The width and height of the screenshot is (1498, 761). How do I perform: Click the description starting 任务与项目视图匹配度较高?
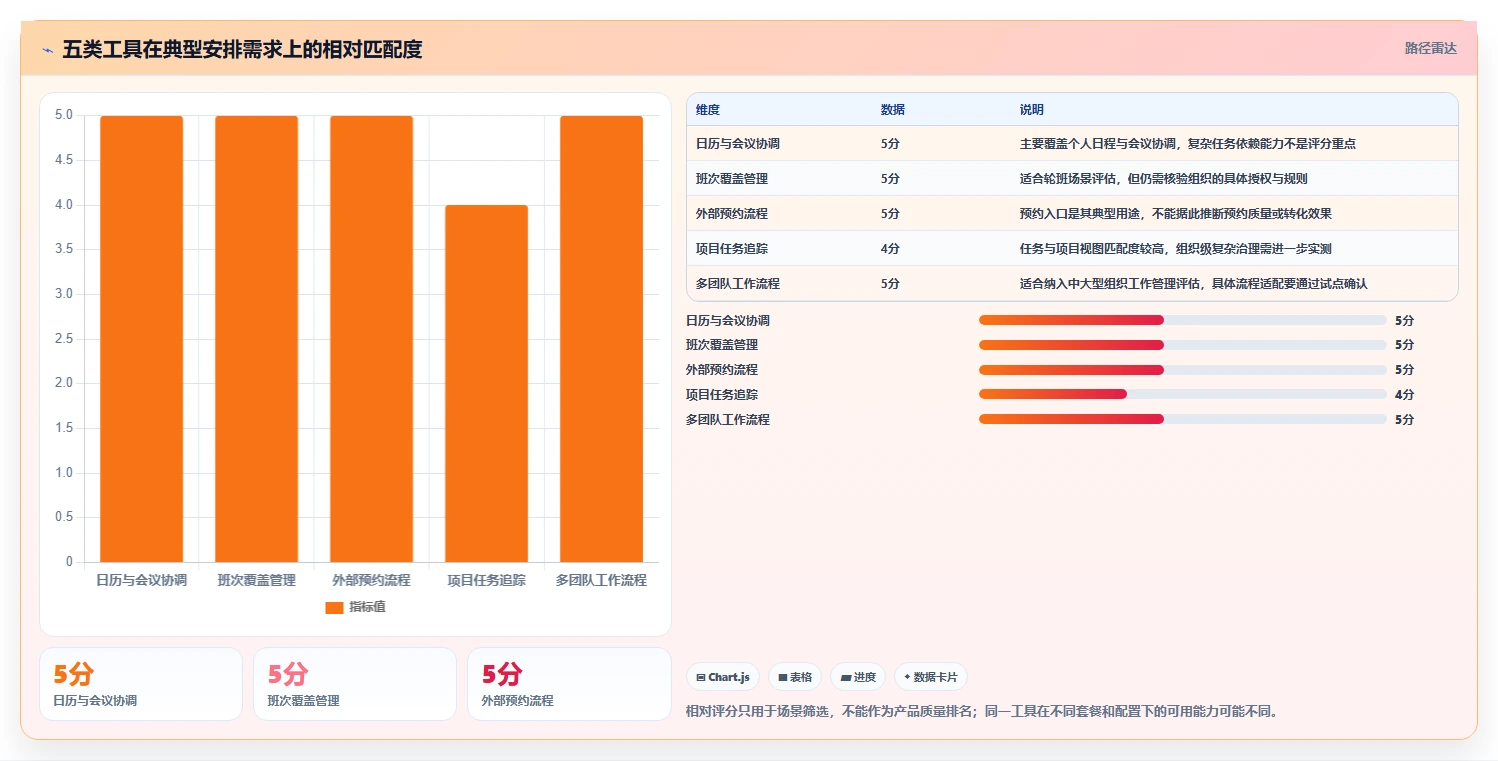[x=1176, y=249]
